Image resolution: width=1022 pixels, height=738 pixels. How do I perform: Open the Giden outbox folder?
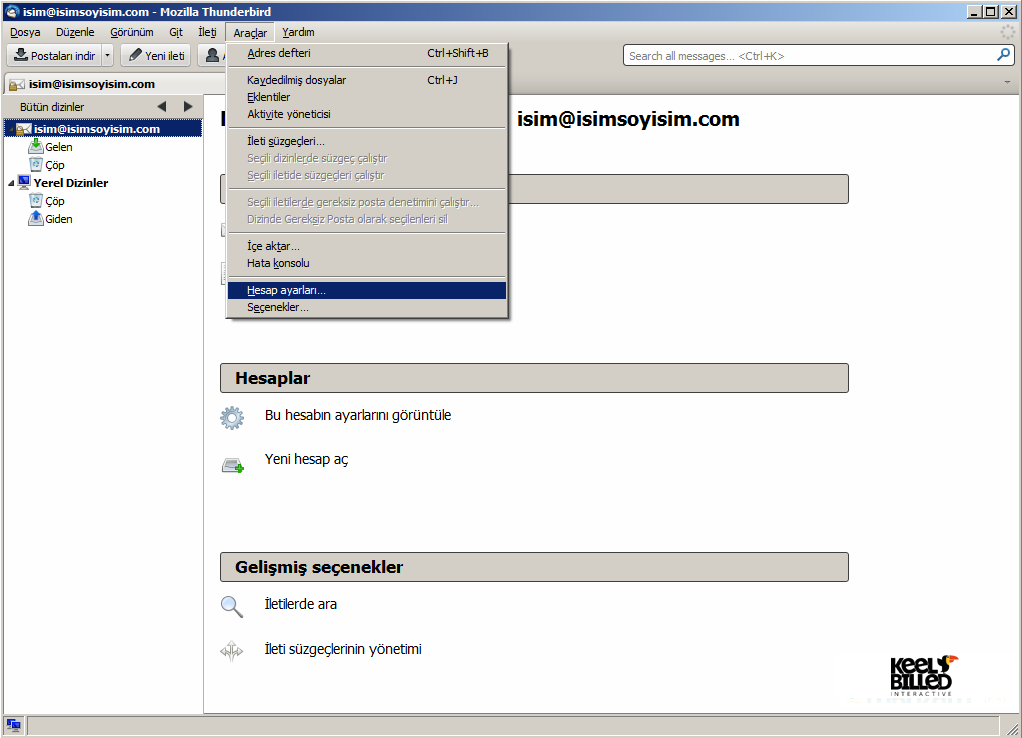pos(59,219)
